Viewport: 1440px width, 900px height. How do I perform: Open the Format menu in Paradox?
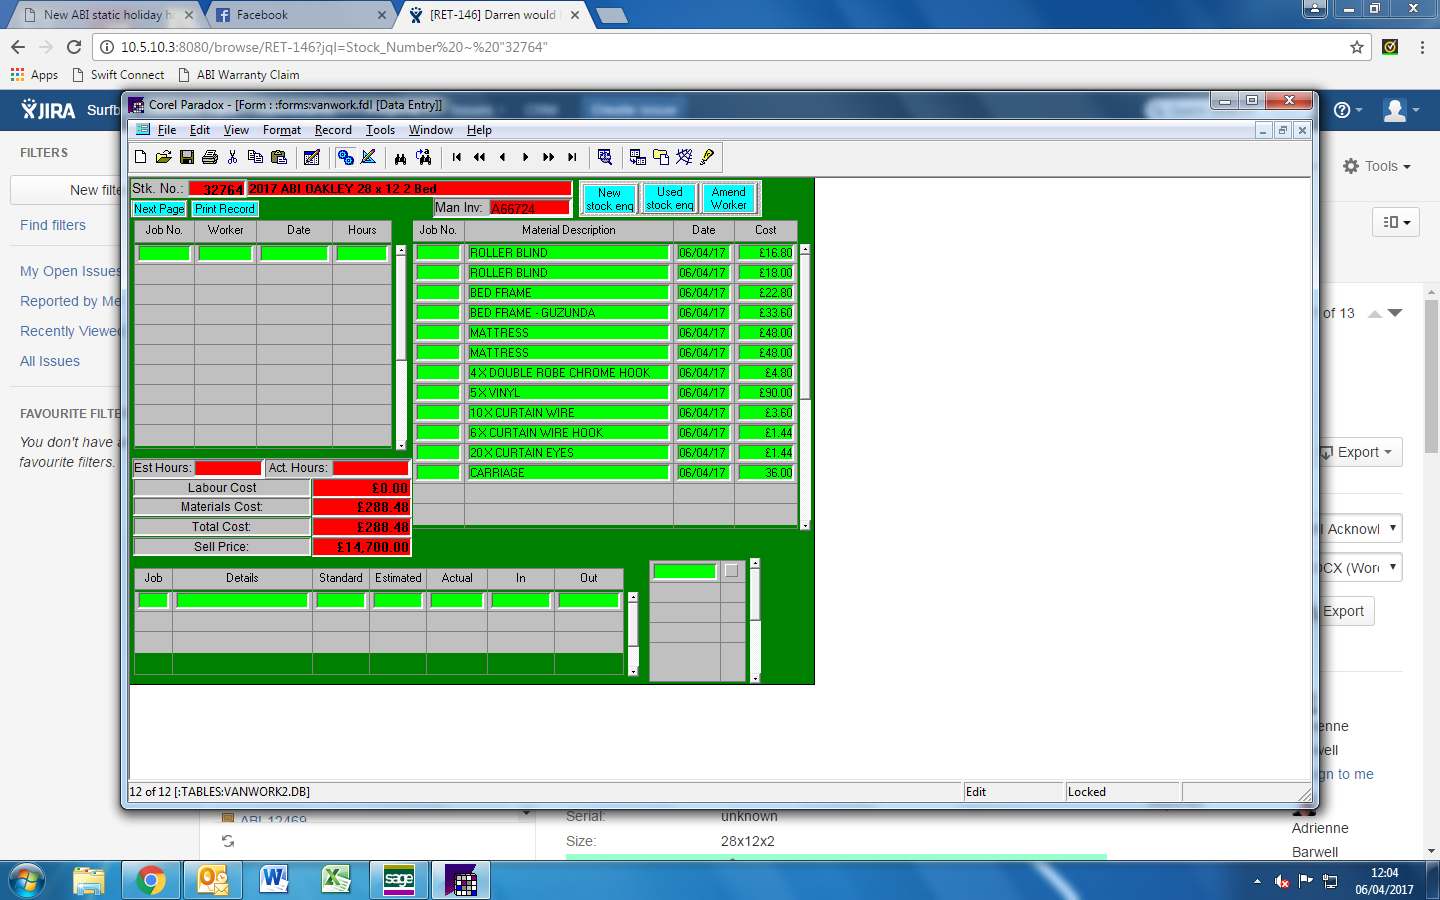(282, 130)
